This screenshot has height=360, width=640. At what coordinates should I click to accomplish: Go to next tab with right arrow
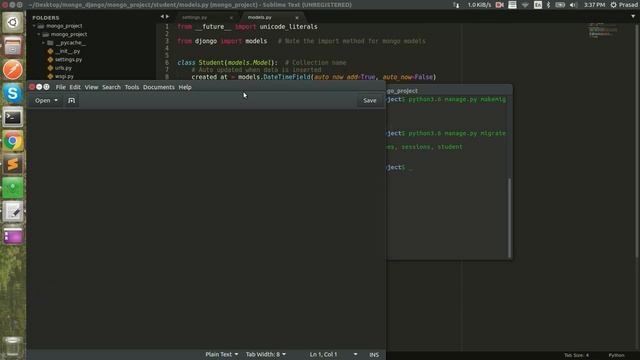click(x=167, y=16)
